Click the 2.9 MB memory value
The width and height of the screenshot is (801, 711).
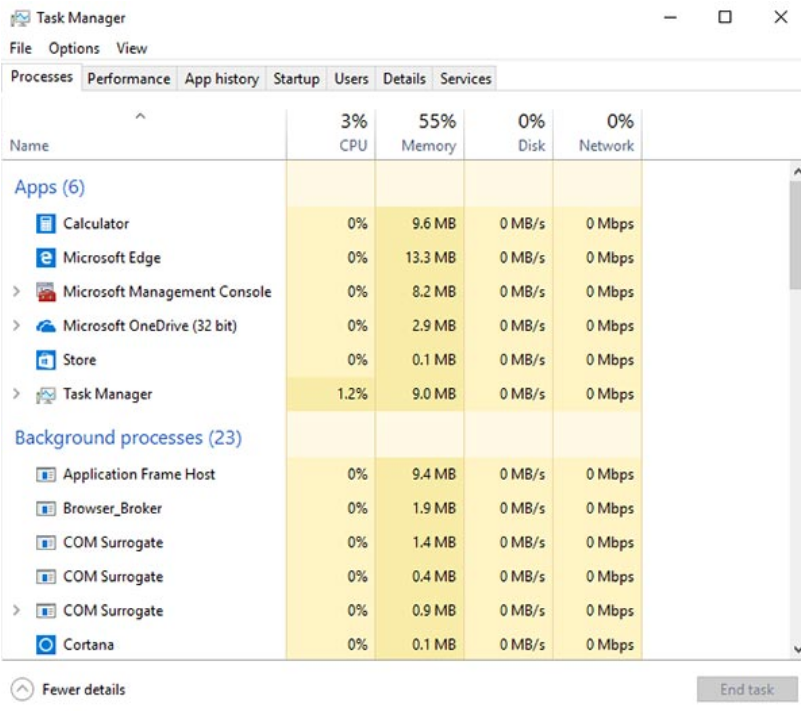point(434,326)
